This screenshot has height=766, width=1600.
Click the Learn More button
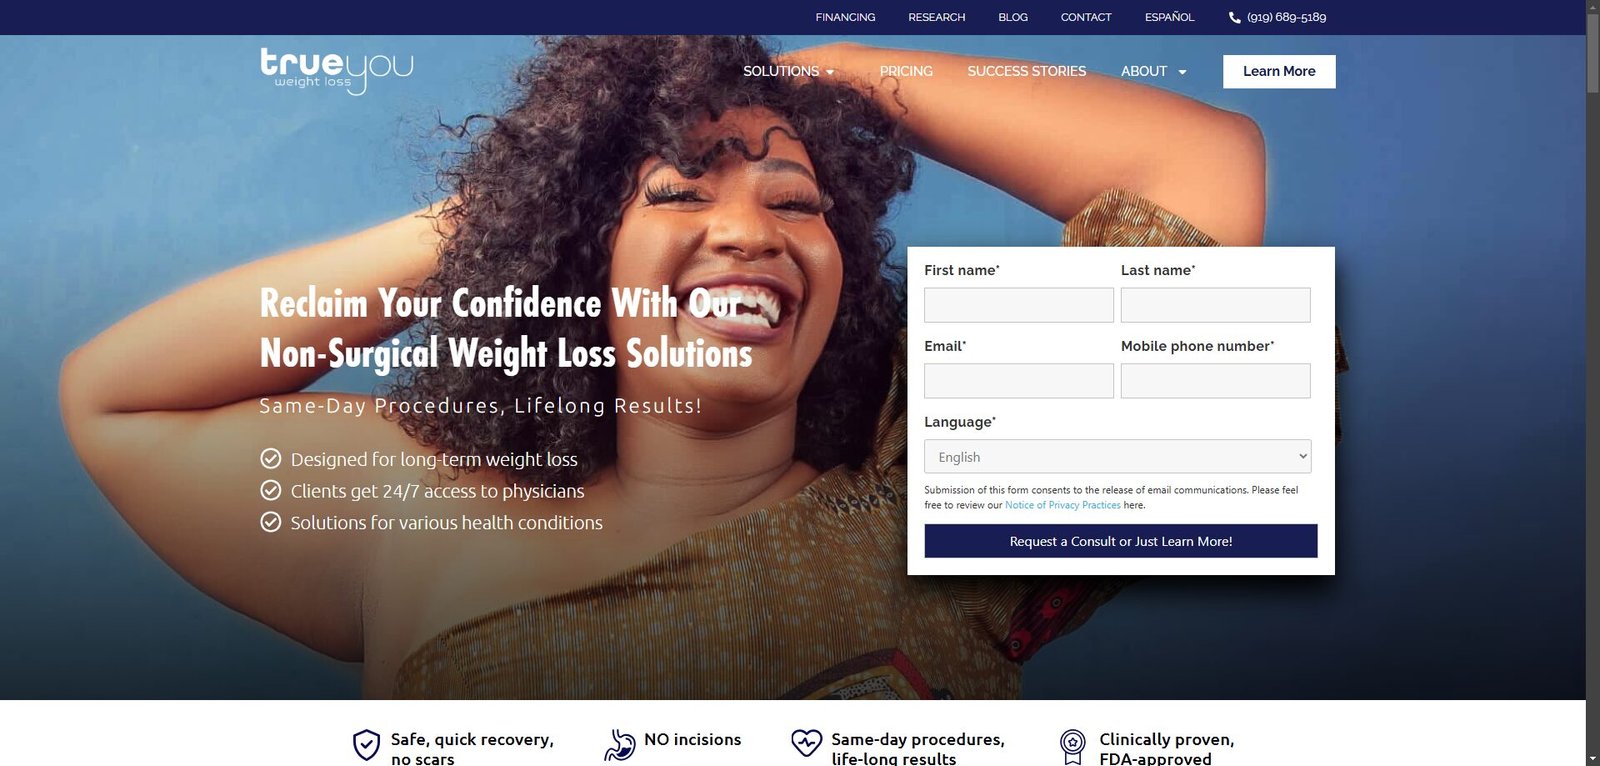[x=1279, y=71]
